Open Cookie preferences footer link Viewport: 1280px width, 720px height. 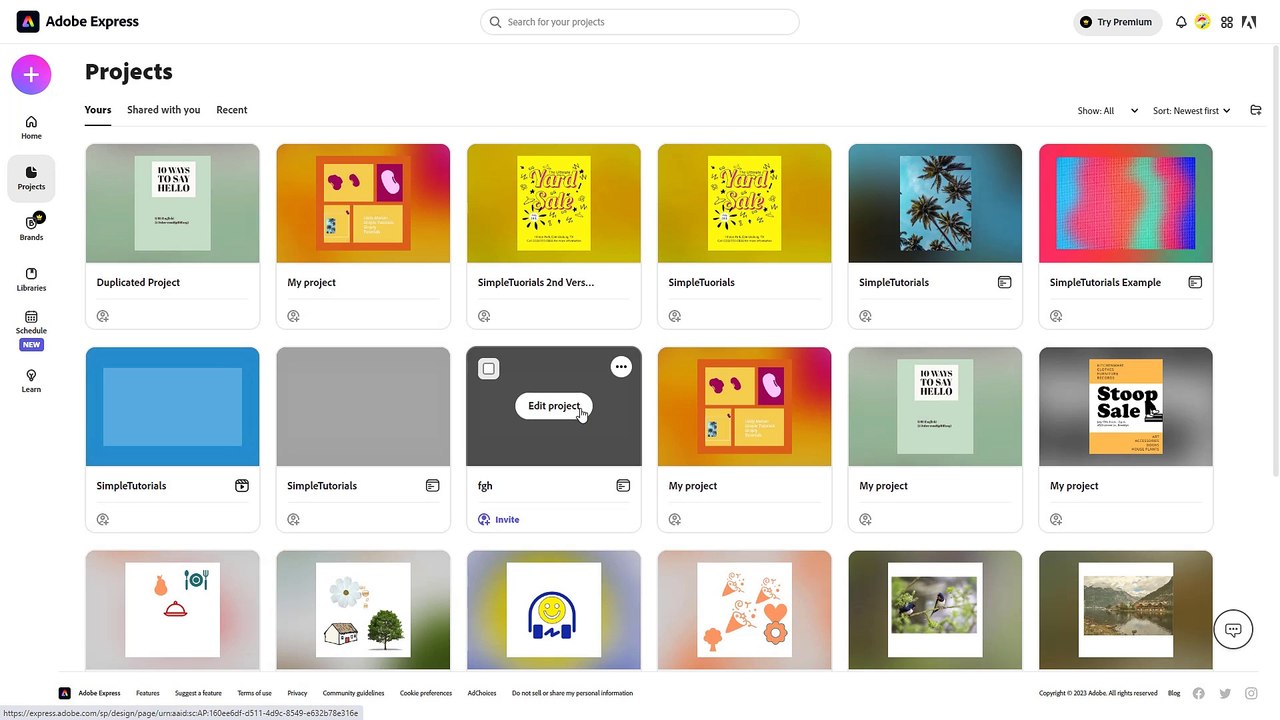(426, 693)
